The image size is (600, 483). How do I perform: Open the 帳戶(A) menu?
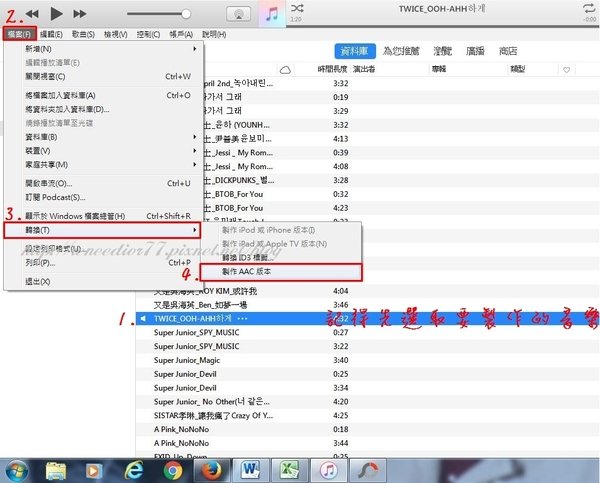[181, 34]
